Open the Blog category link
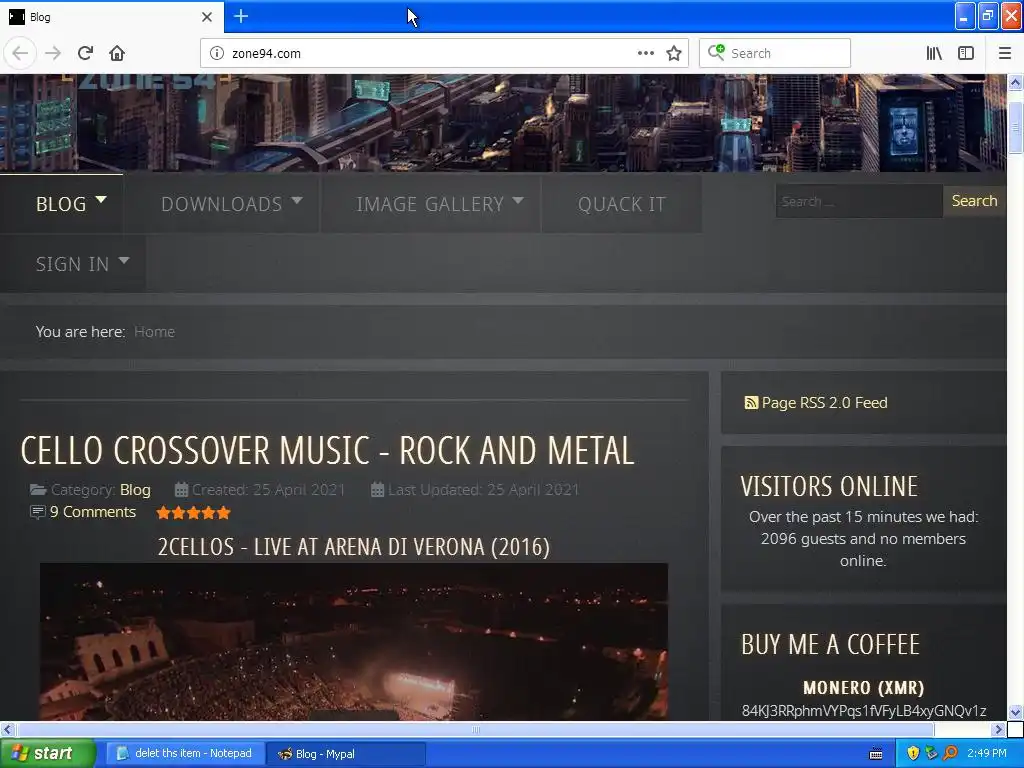 pos(135,490)
